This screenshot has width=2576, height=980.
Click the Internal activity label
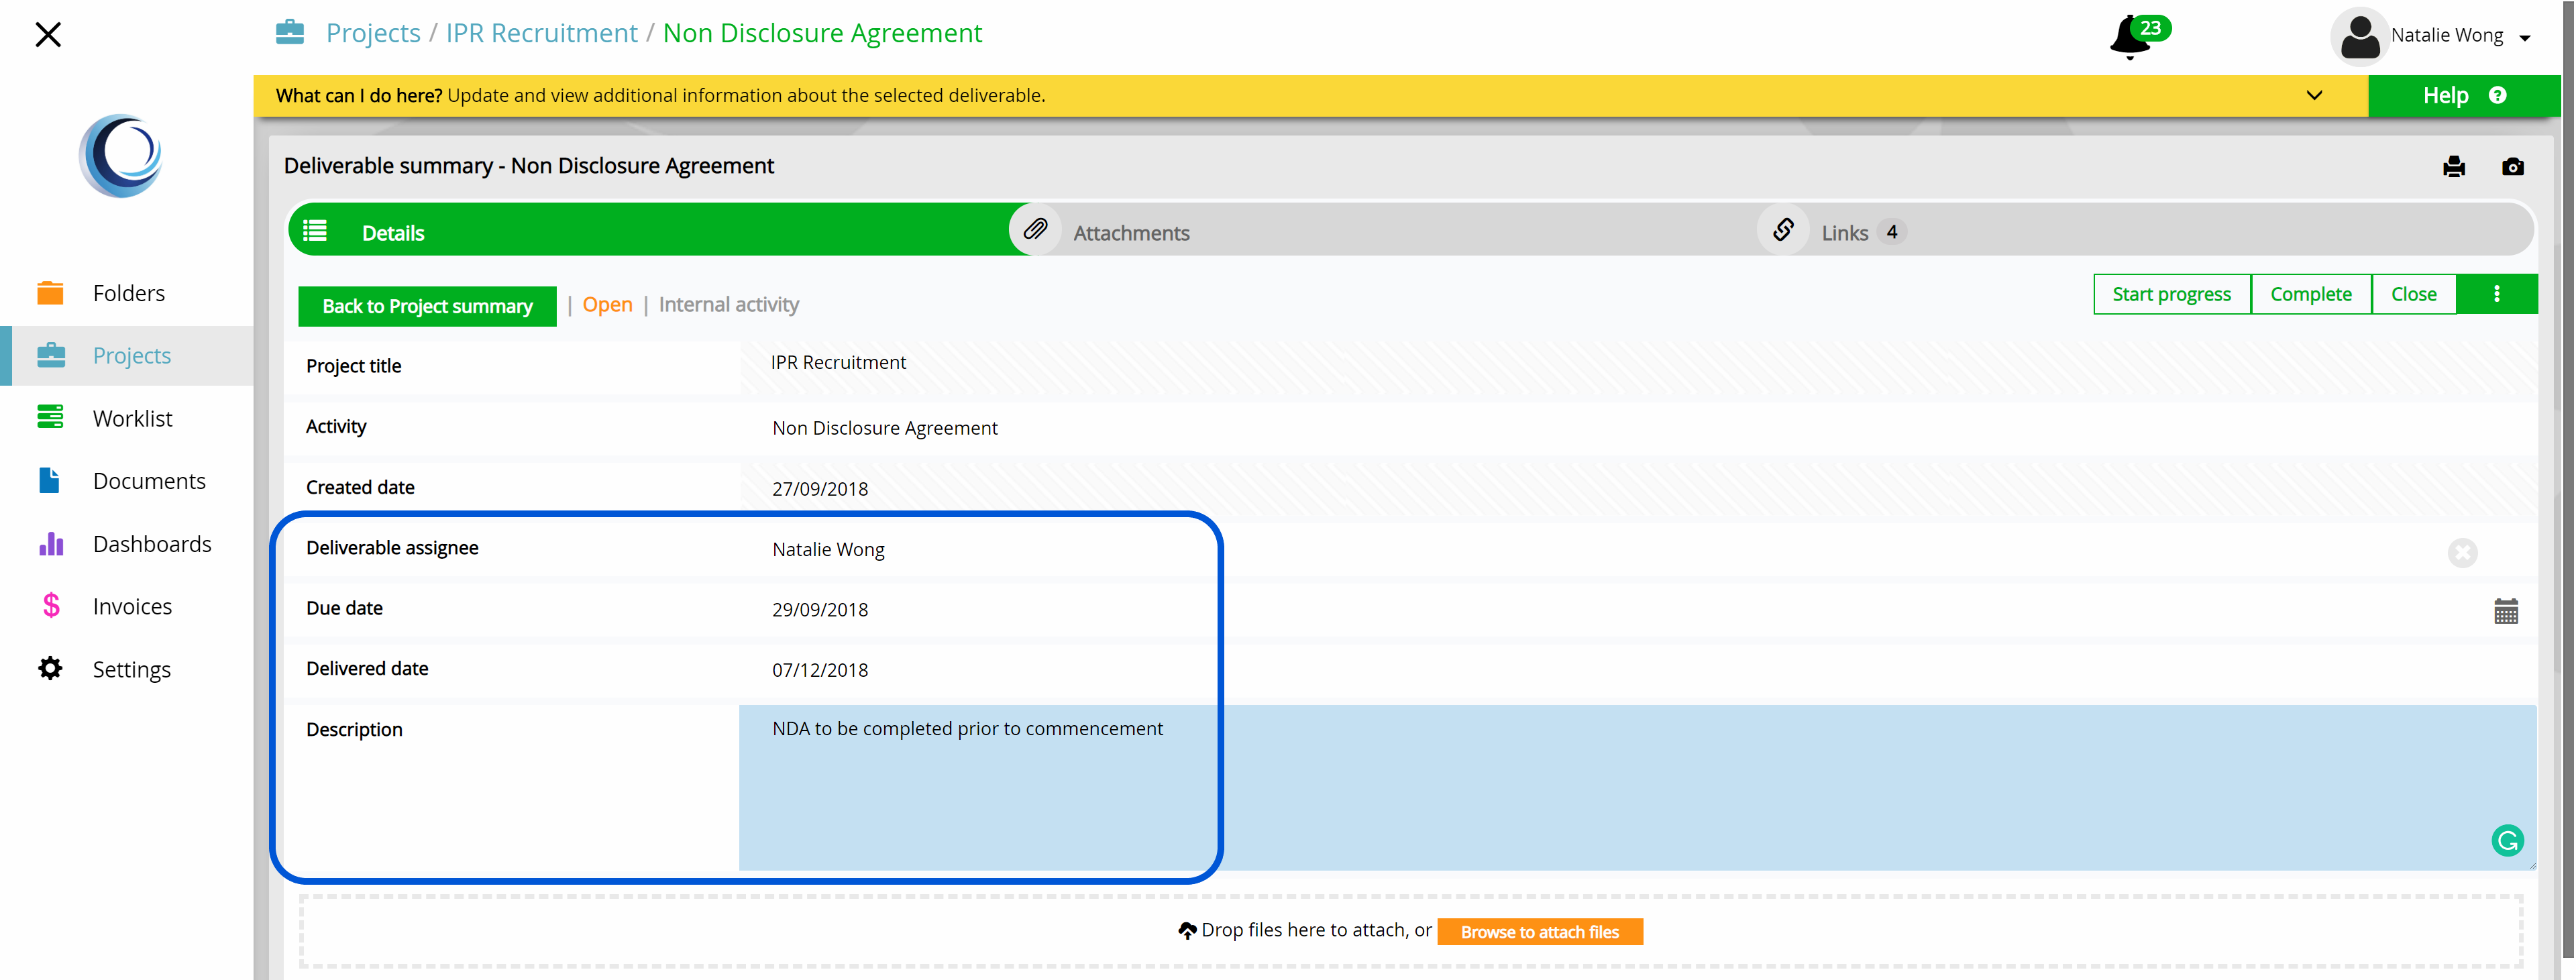point(728,305)
